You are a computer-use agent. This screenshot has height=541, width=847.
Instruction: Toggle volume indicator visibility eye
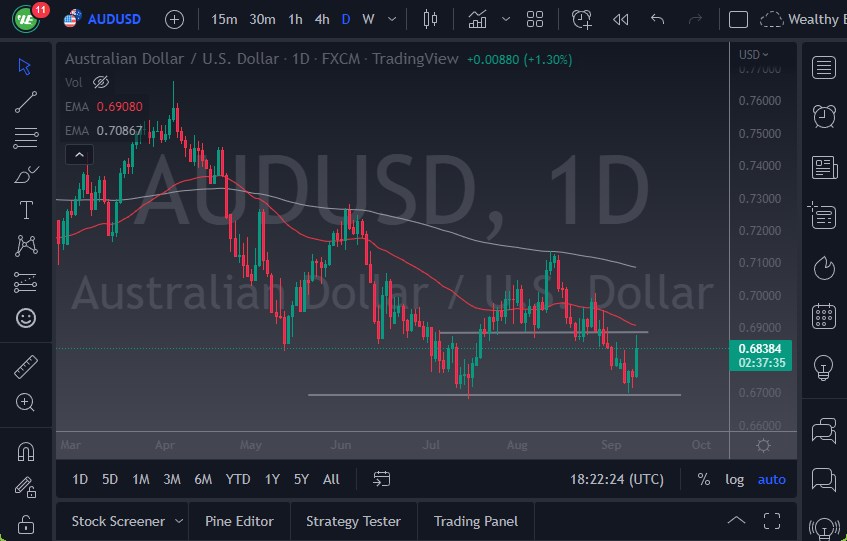101,82
